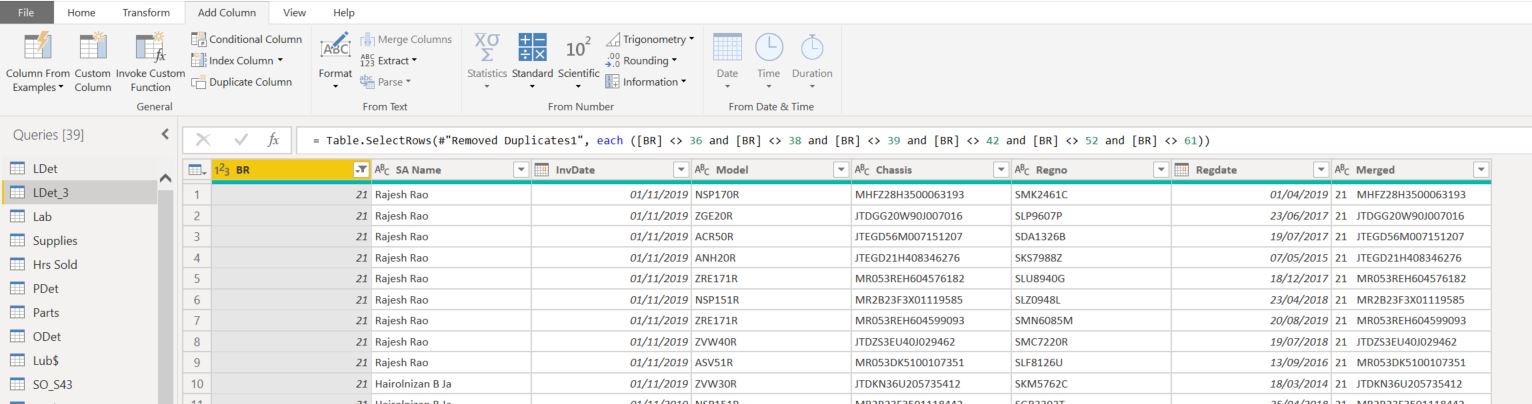Switch to the View tab
The image size is (1532, 404).
point(295,12)
